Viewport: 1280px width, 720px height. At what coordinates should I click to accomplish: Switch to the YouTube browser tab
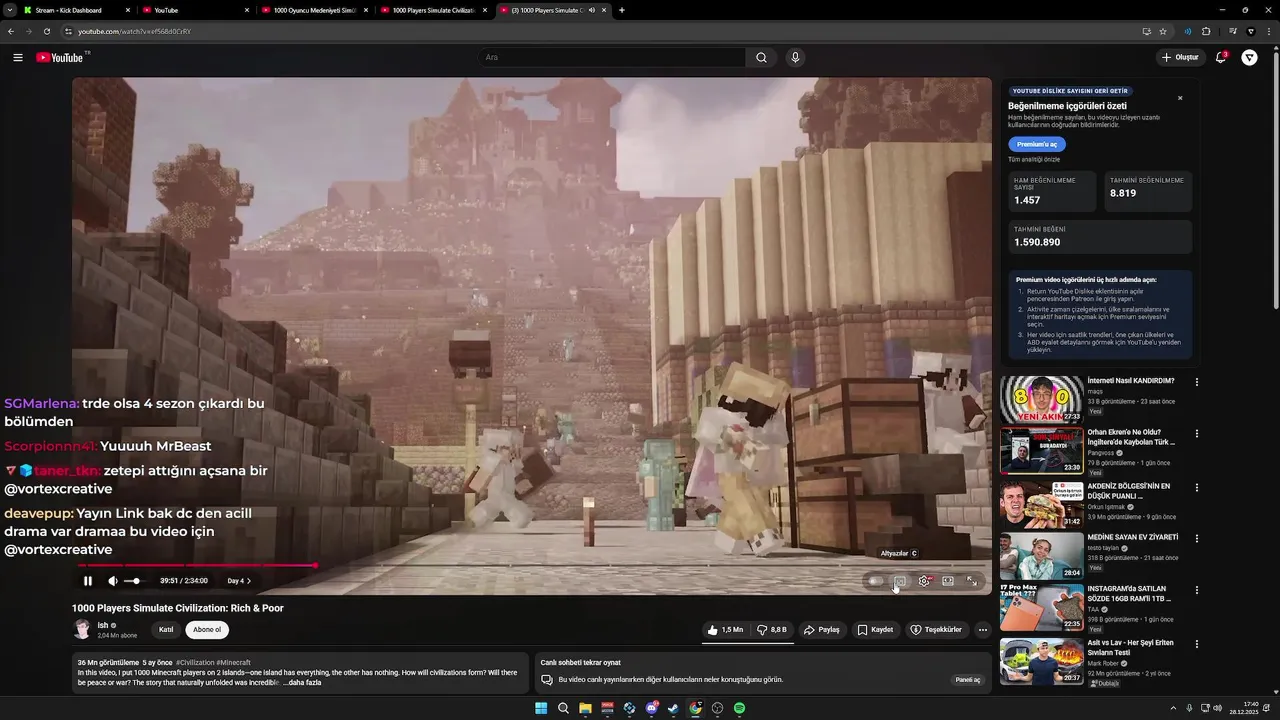[195, 10]
